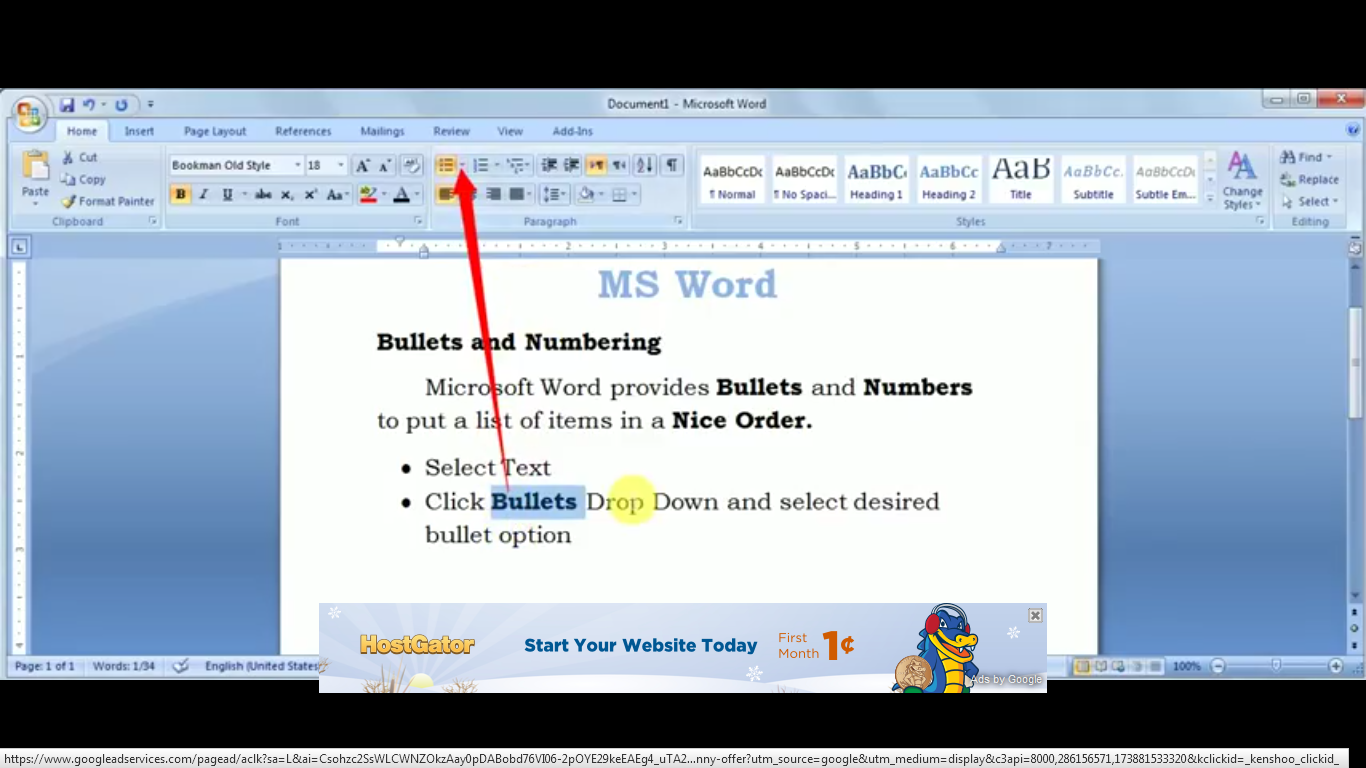Screen dimensions: 1366x768
Task: Toggle Superscript formatting
Action: [x=311, y=194]
